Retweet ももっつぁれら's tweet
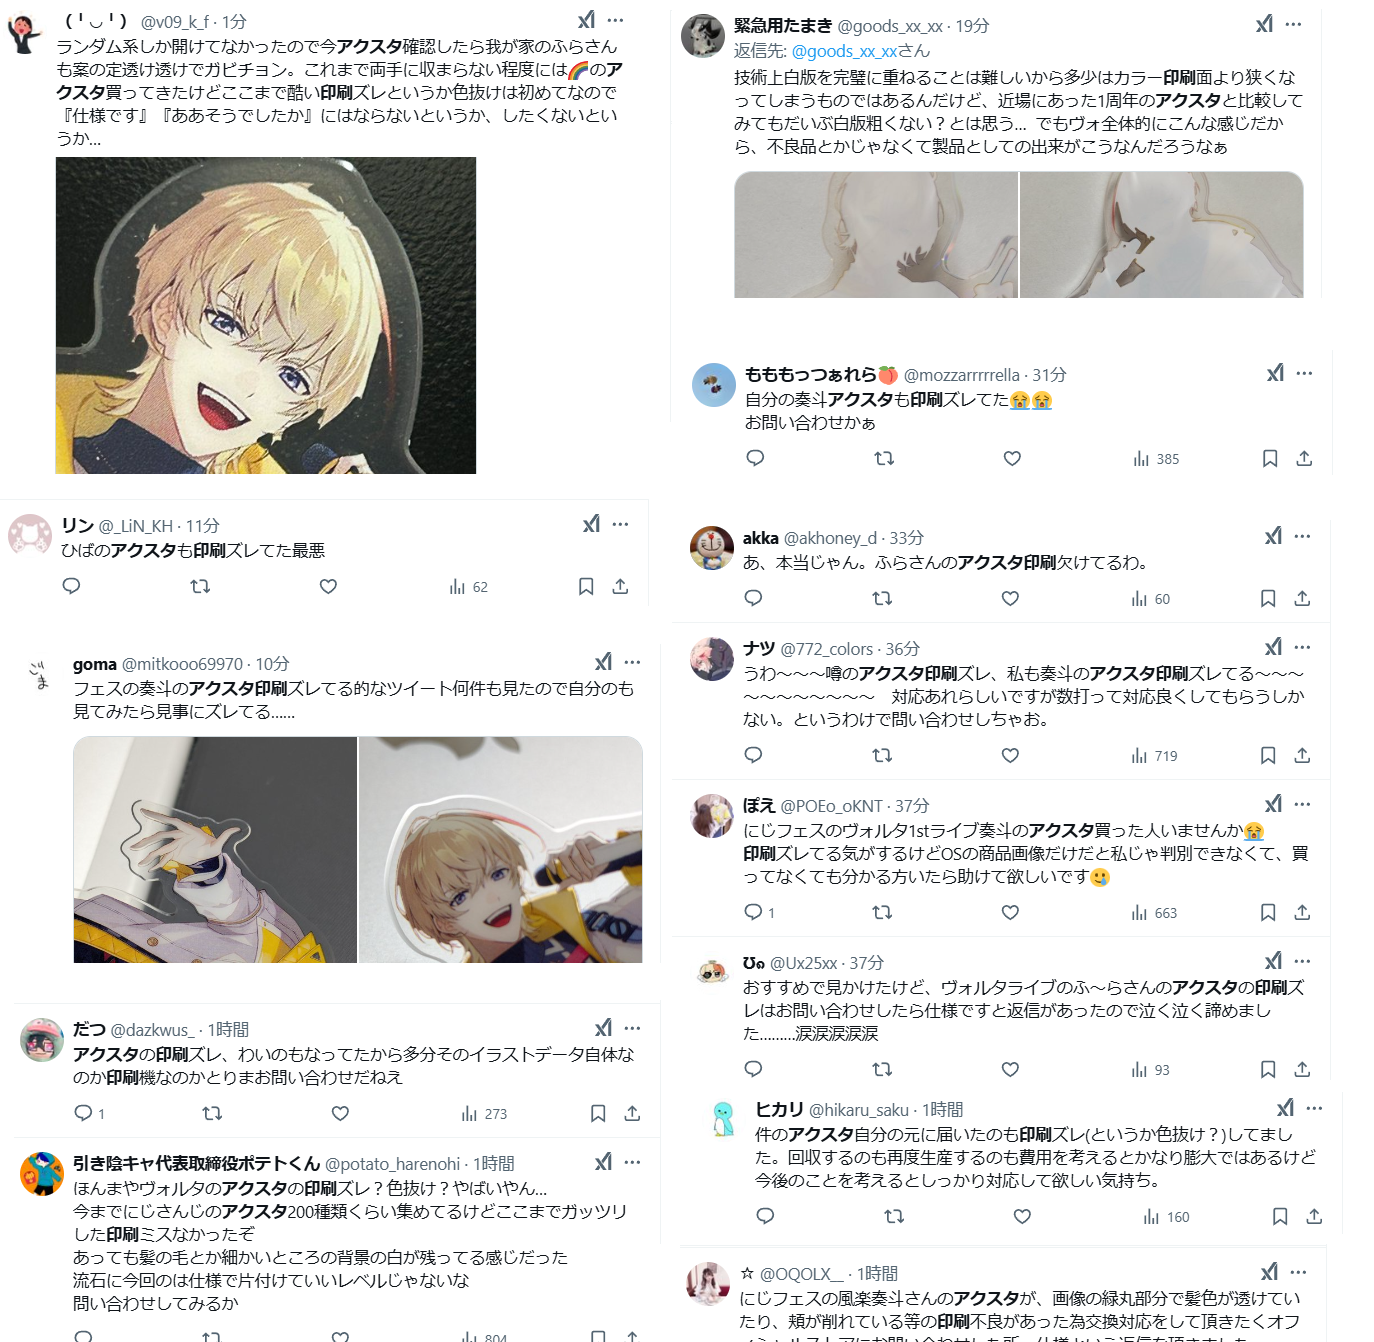 [884, 458]
